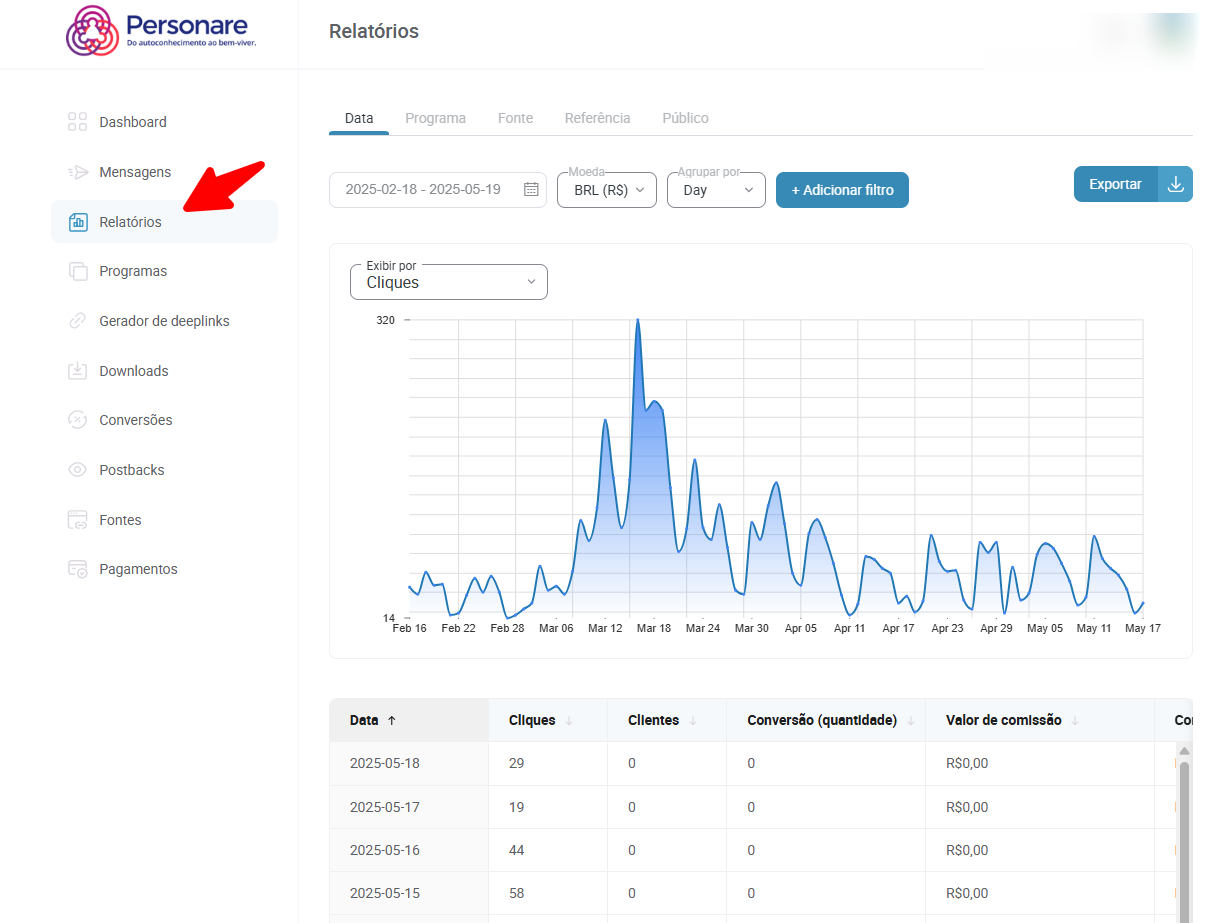Click the Programas stacked pages icon
The height and width of the screenshot is (923, 1224).
77,271
